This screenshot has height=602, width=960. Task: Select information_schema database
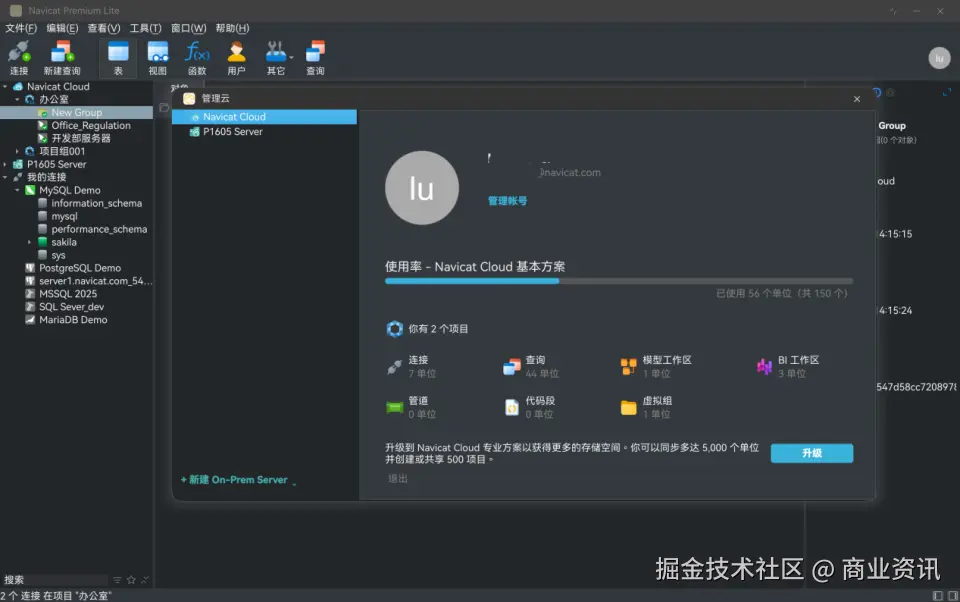[x=96, y=203]
